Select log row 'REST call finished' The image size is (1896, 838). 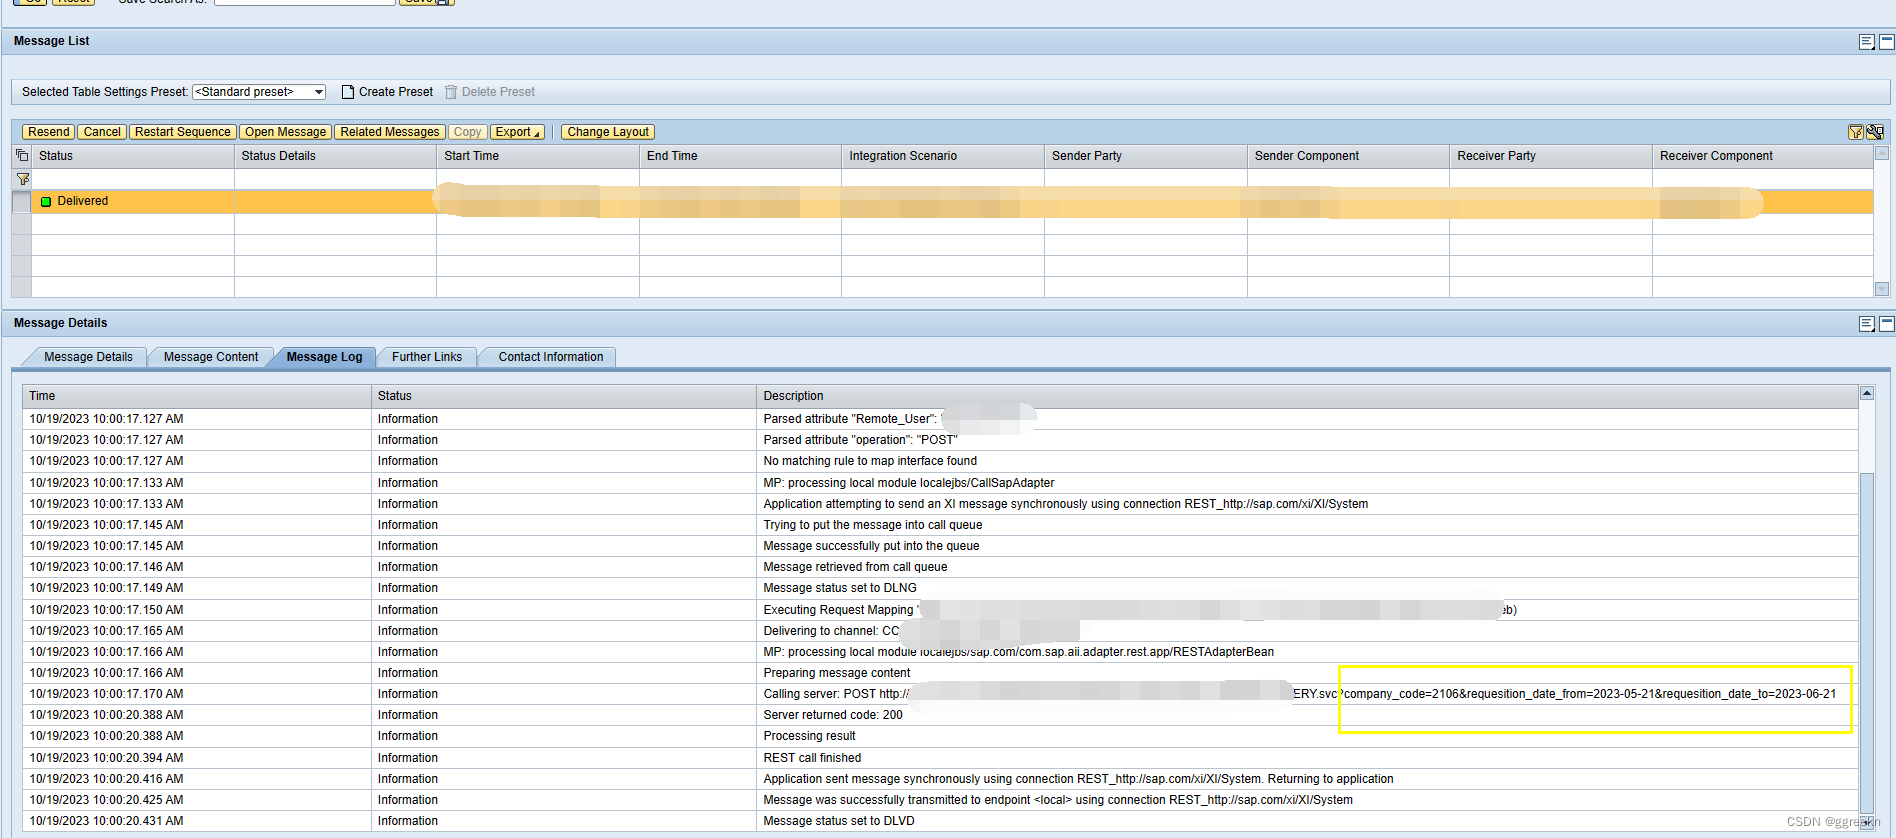[x=940, y=758]
